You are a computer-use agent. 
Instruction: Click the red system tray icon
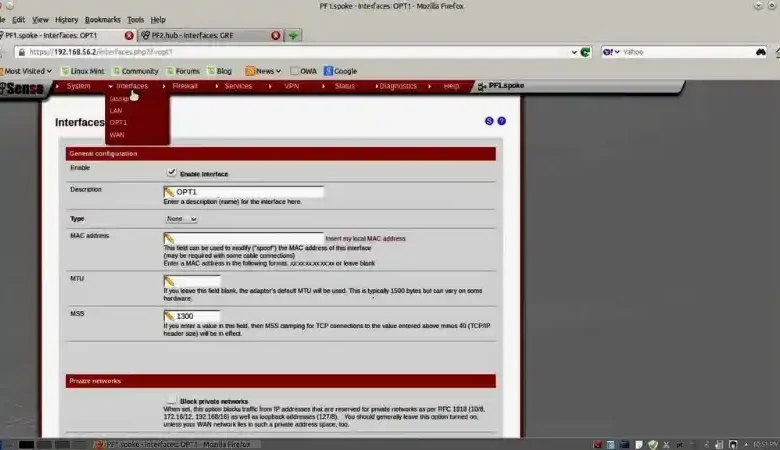coord(597,444)
